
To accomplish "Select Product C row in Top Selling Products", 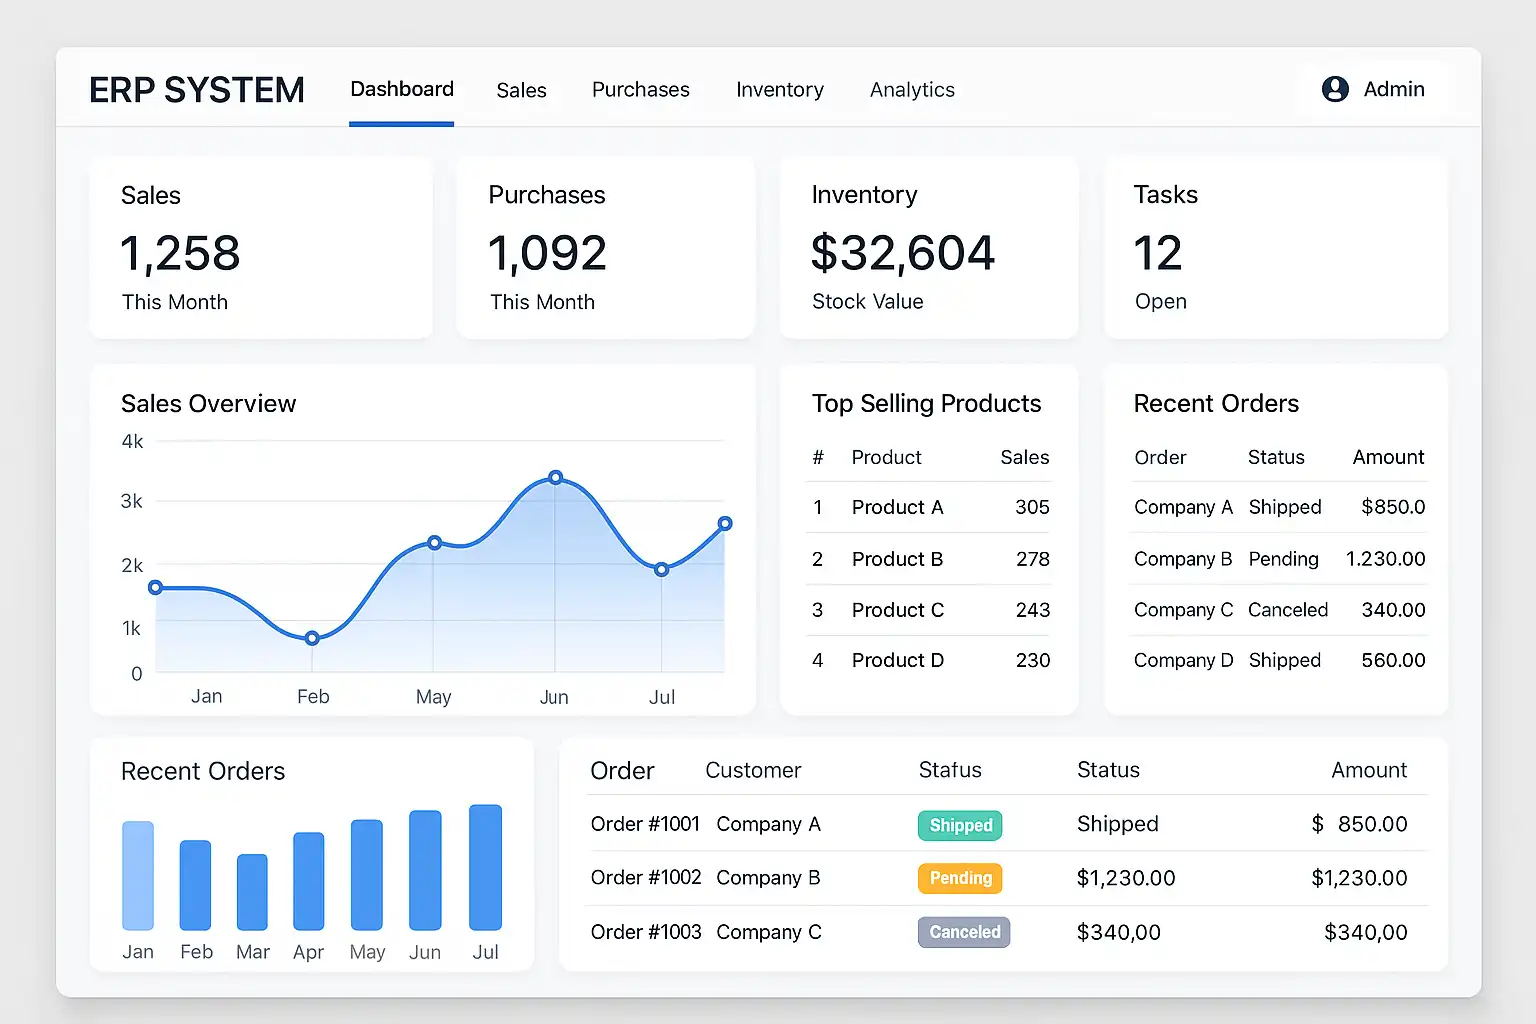I will pyautogui.click(x=930, y=610).
